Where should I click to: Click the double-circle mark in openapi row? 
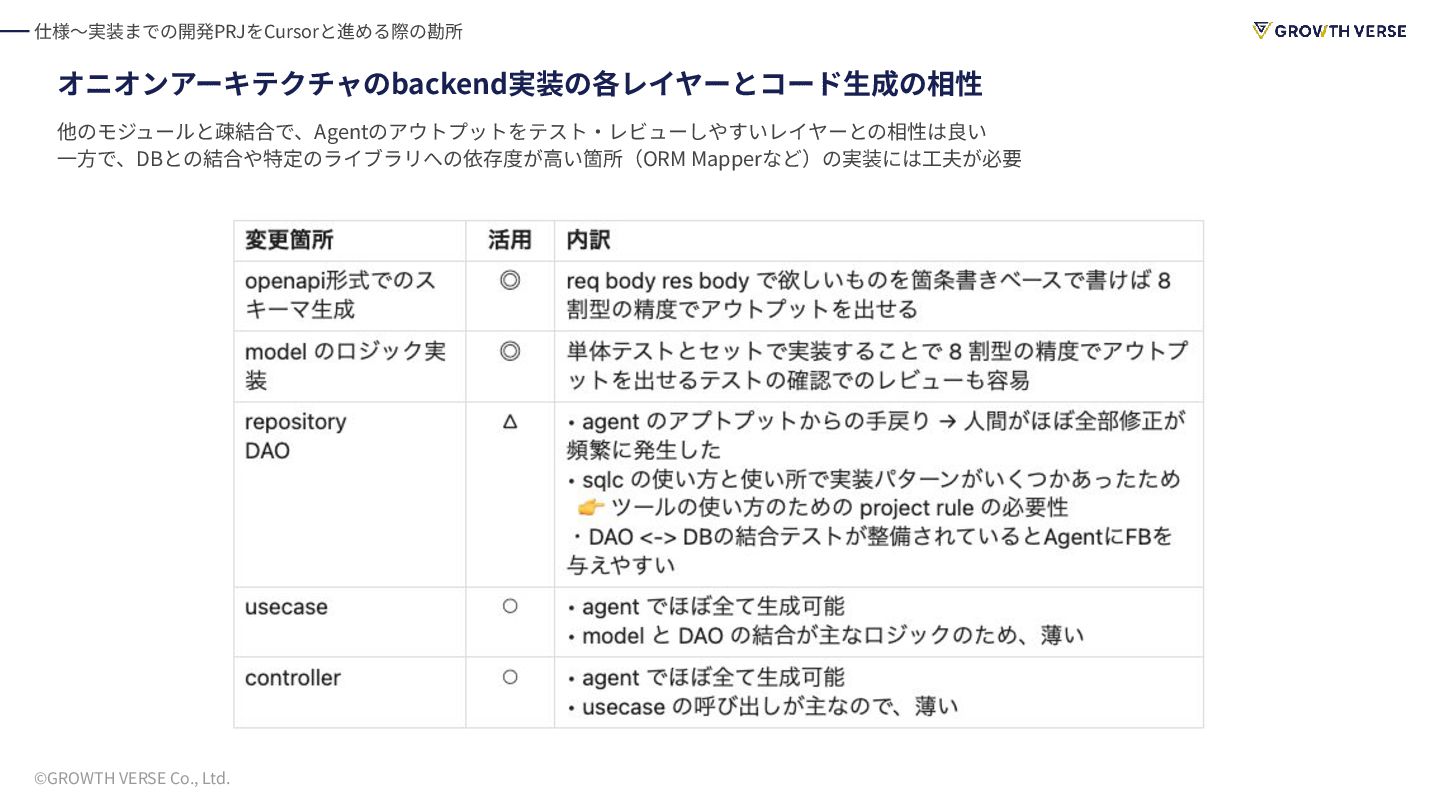pyautogui.click(x=510, y=281)
